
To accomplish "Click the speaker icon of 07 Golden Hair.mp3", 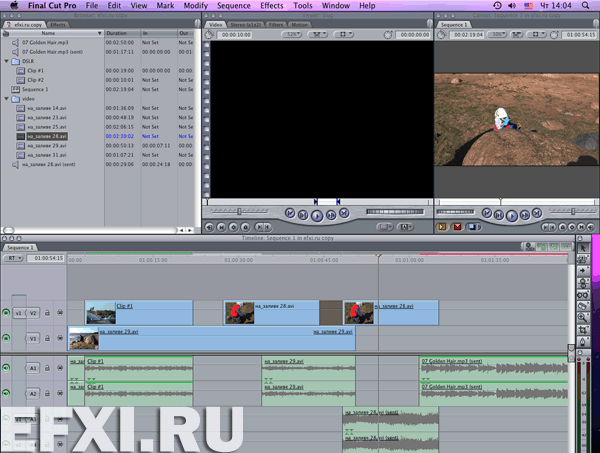I will coord(16,43).
